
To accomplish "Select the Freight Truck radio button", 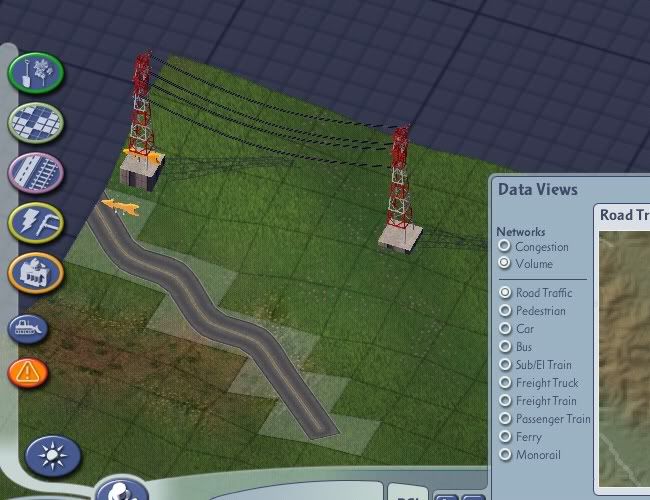I will click(x=505, y=382).
